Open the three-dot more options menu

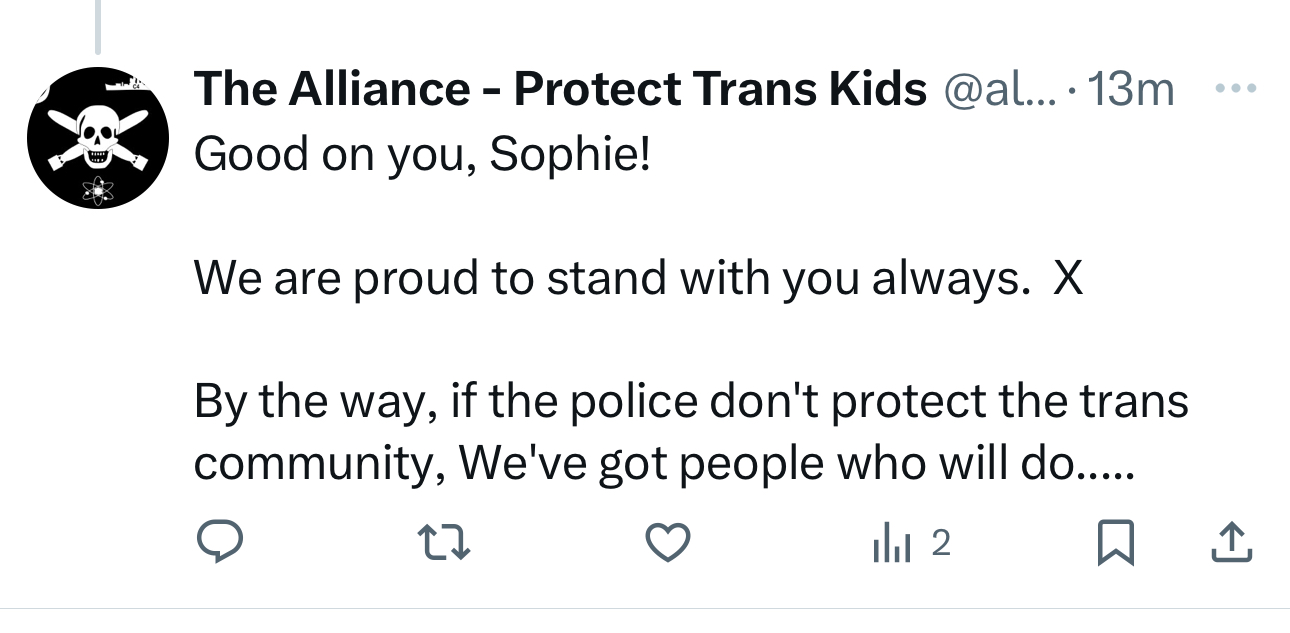[1236, 89]
